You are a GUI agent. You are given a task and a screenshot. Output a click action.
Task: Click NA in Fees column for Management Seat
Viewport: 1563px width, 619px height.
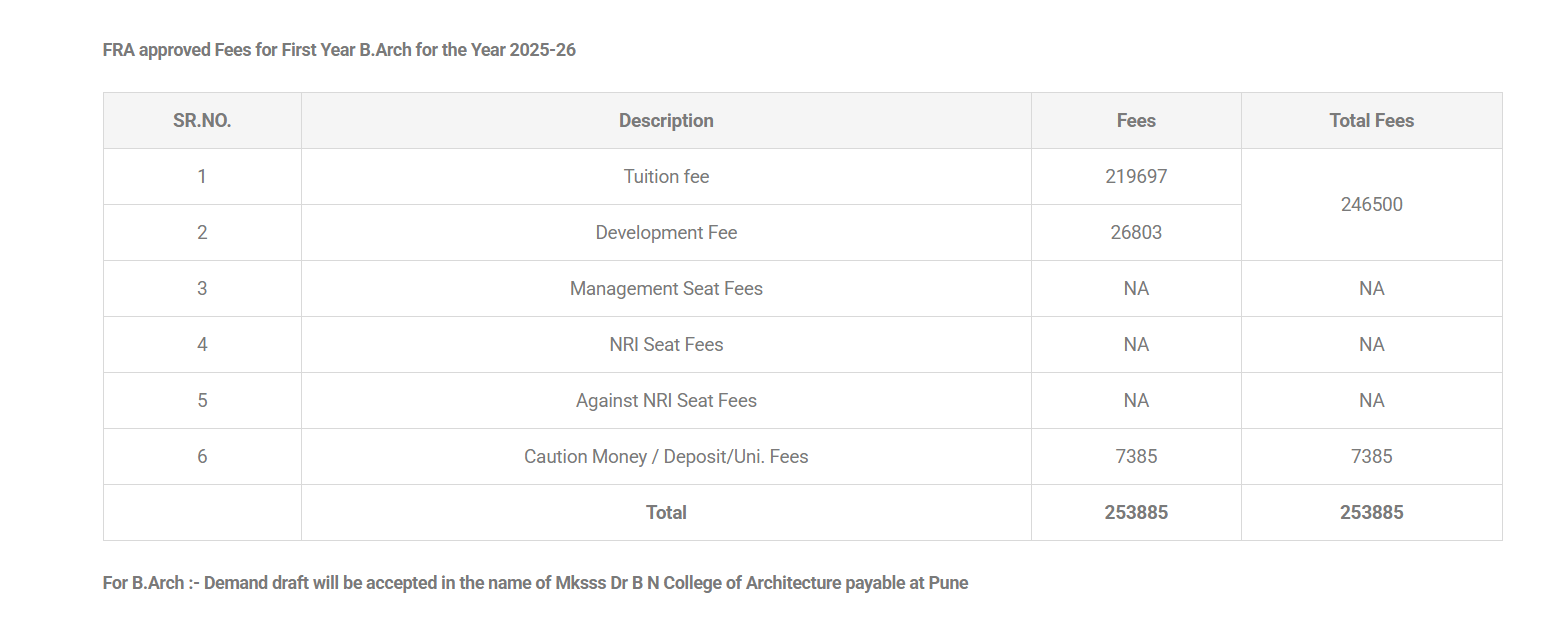click(x=1136, y=289)
